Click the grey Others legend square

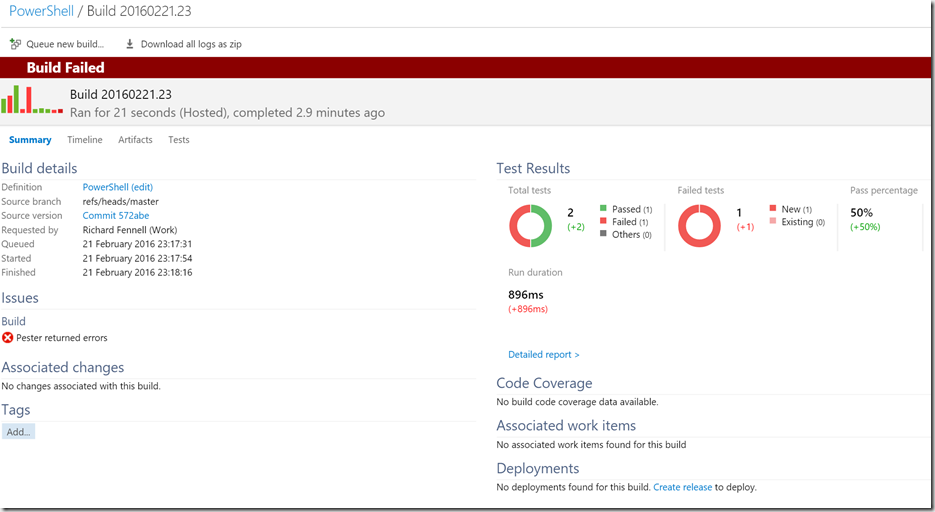603,234
